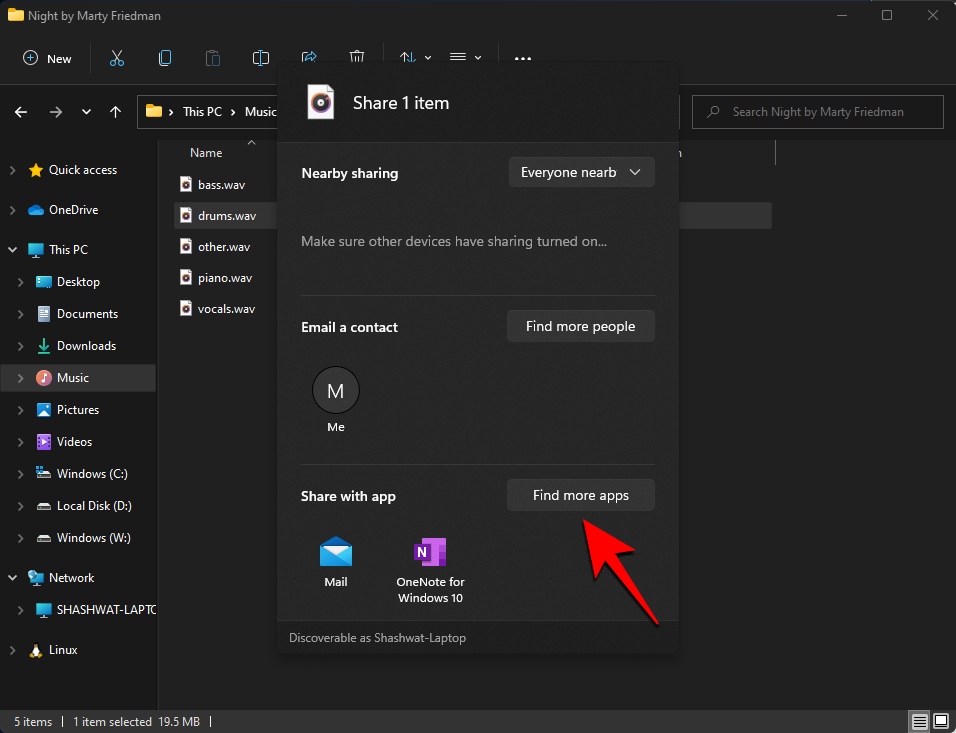Select the other.wav file
This screenshot has width=956, height=733.
point(224,247)
